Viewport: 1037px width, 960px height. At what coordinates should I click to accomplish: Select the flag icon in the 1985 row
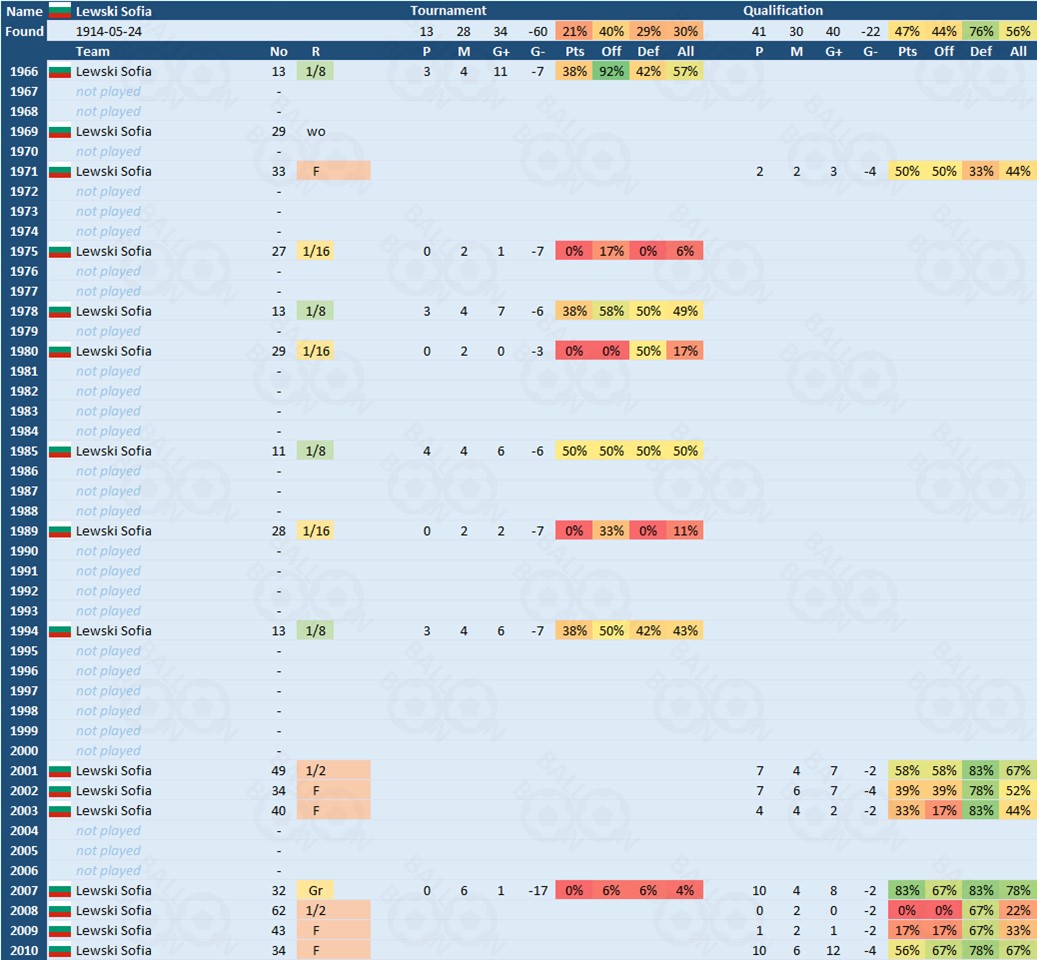pyautogui.click(x=60, y=451)
